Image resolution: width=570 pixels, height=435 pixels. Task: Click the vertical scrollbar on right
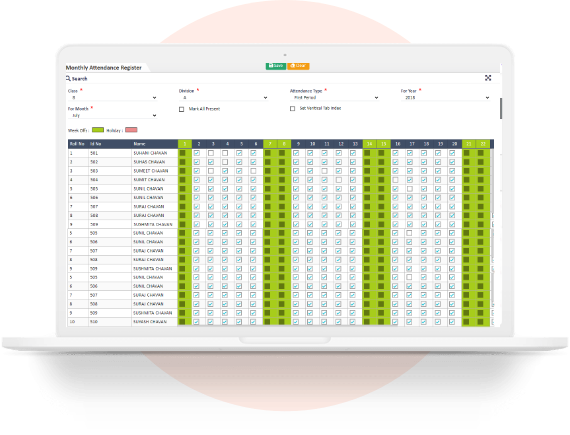point(501,108)
